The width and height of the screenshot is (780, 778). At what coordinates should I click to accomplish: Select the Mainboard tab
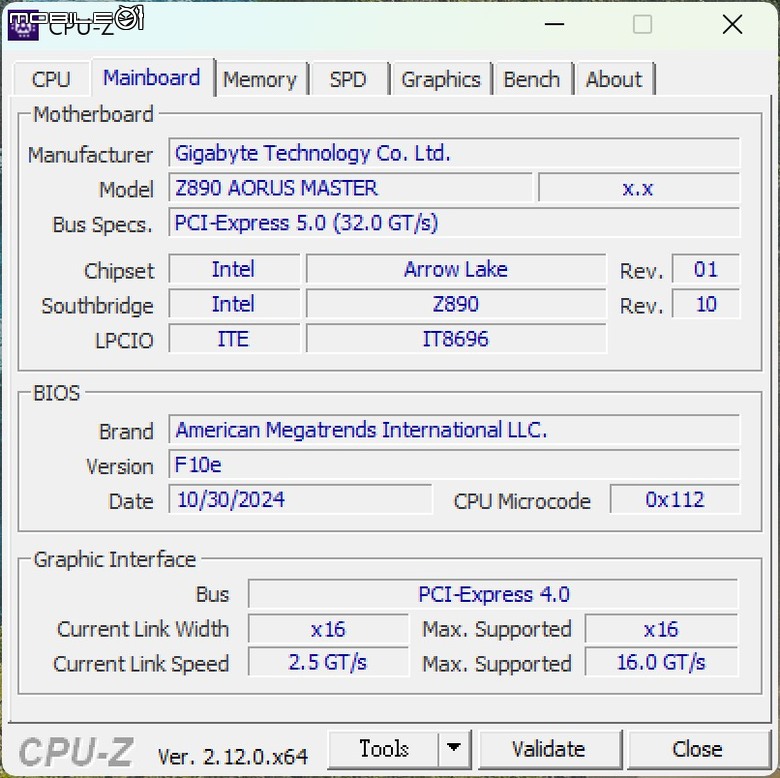152,77
